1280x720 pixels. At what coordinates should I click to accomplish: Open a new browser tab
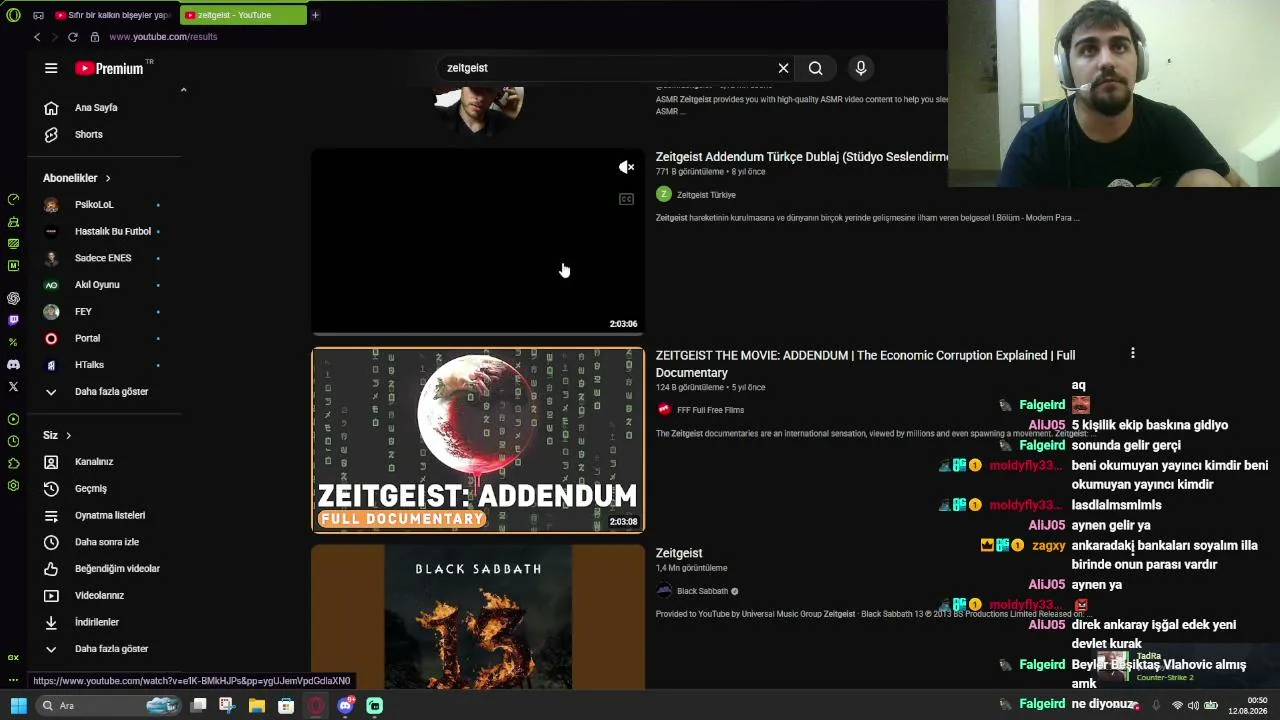point(315,15)
